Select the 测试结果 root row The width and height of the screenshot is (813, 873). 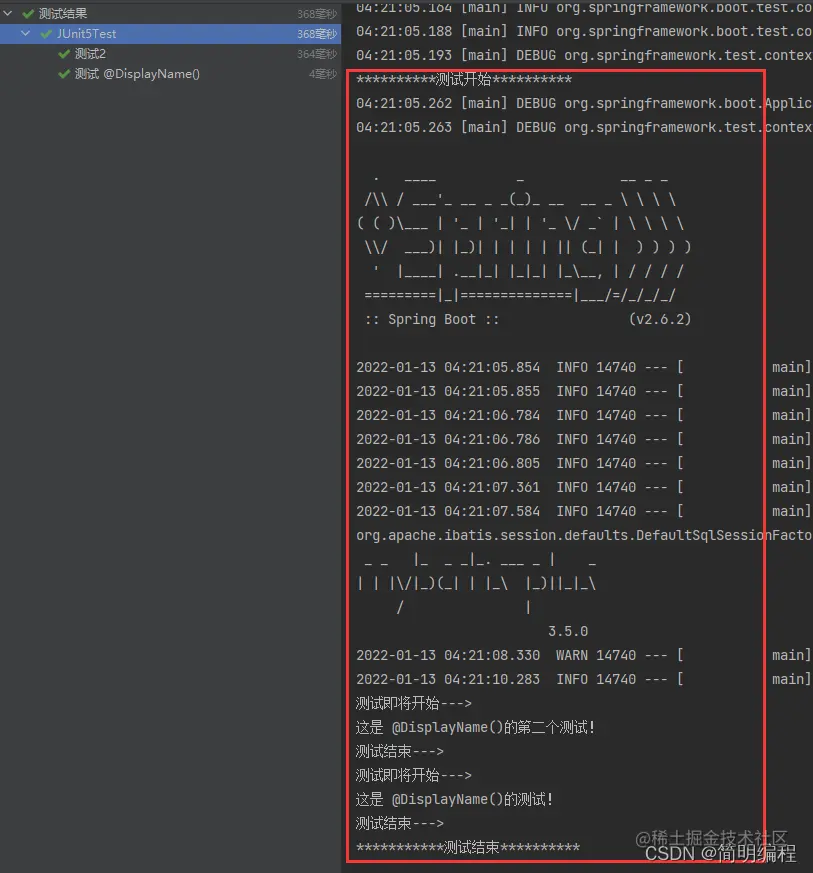tap(170, 13)
